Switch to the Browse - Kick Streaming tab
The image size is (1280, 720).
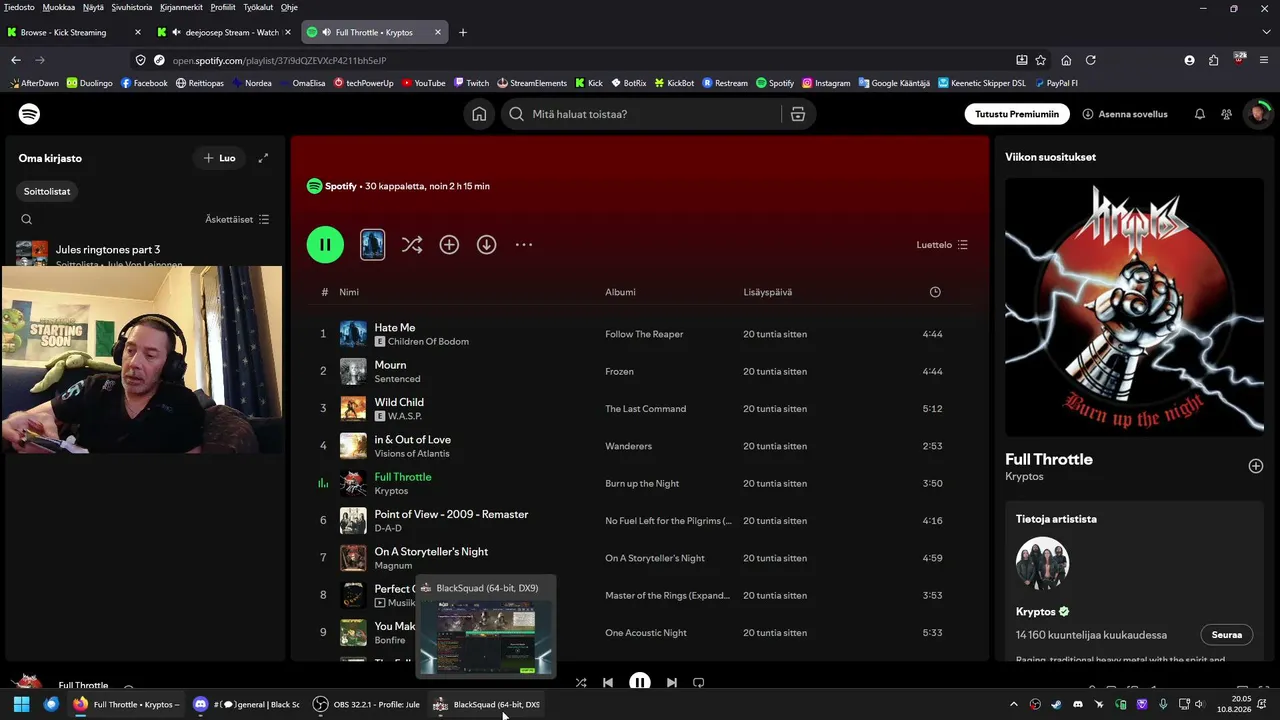coord(75,32)
